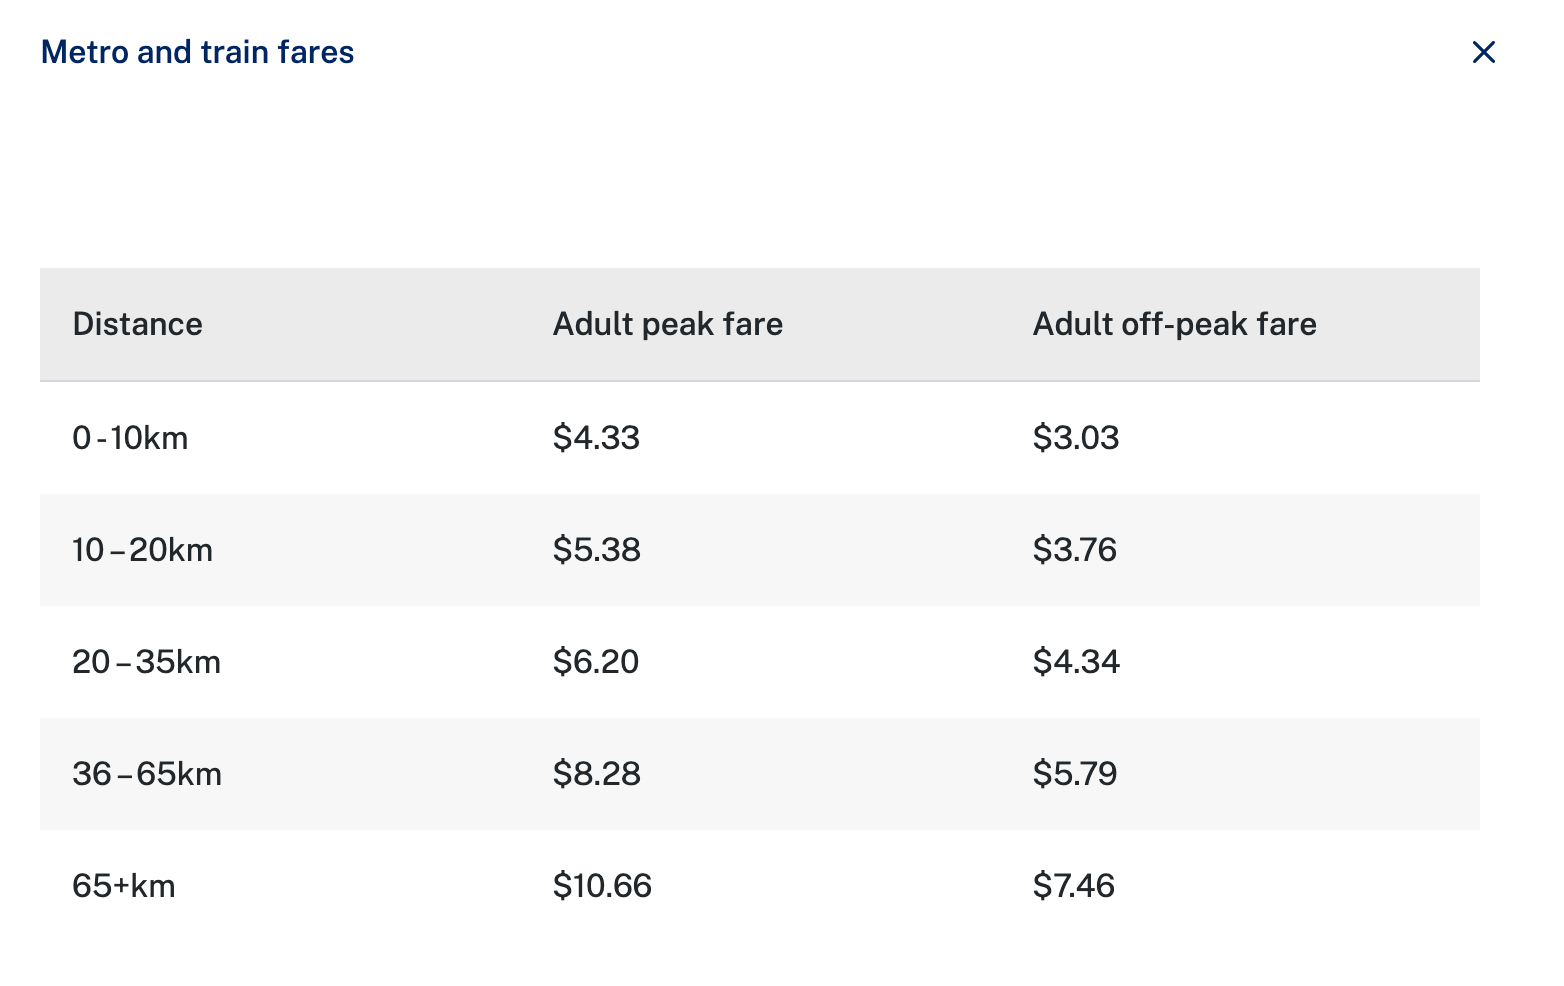This screenshot has width=1564, height=986.
Task: Close the Metro and train fares dialog
Action: (1483, 52)
